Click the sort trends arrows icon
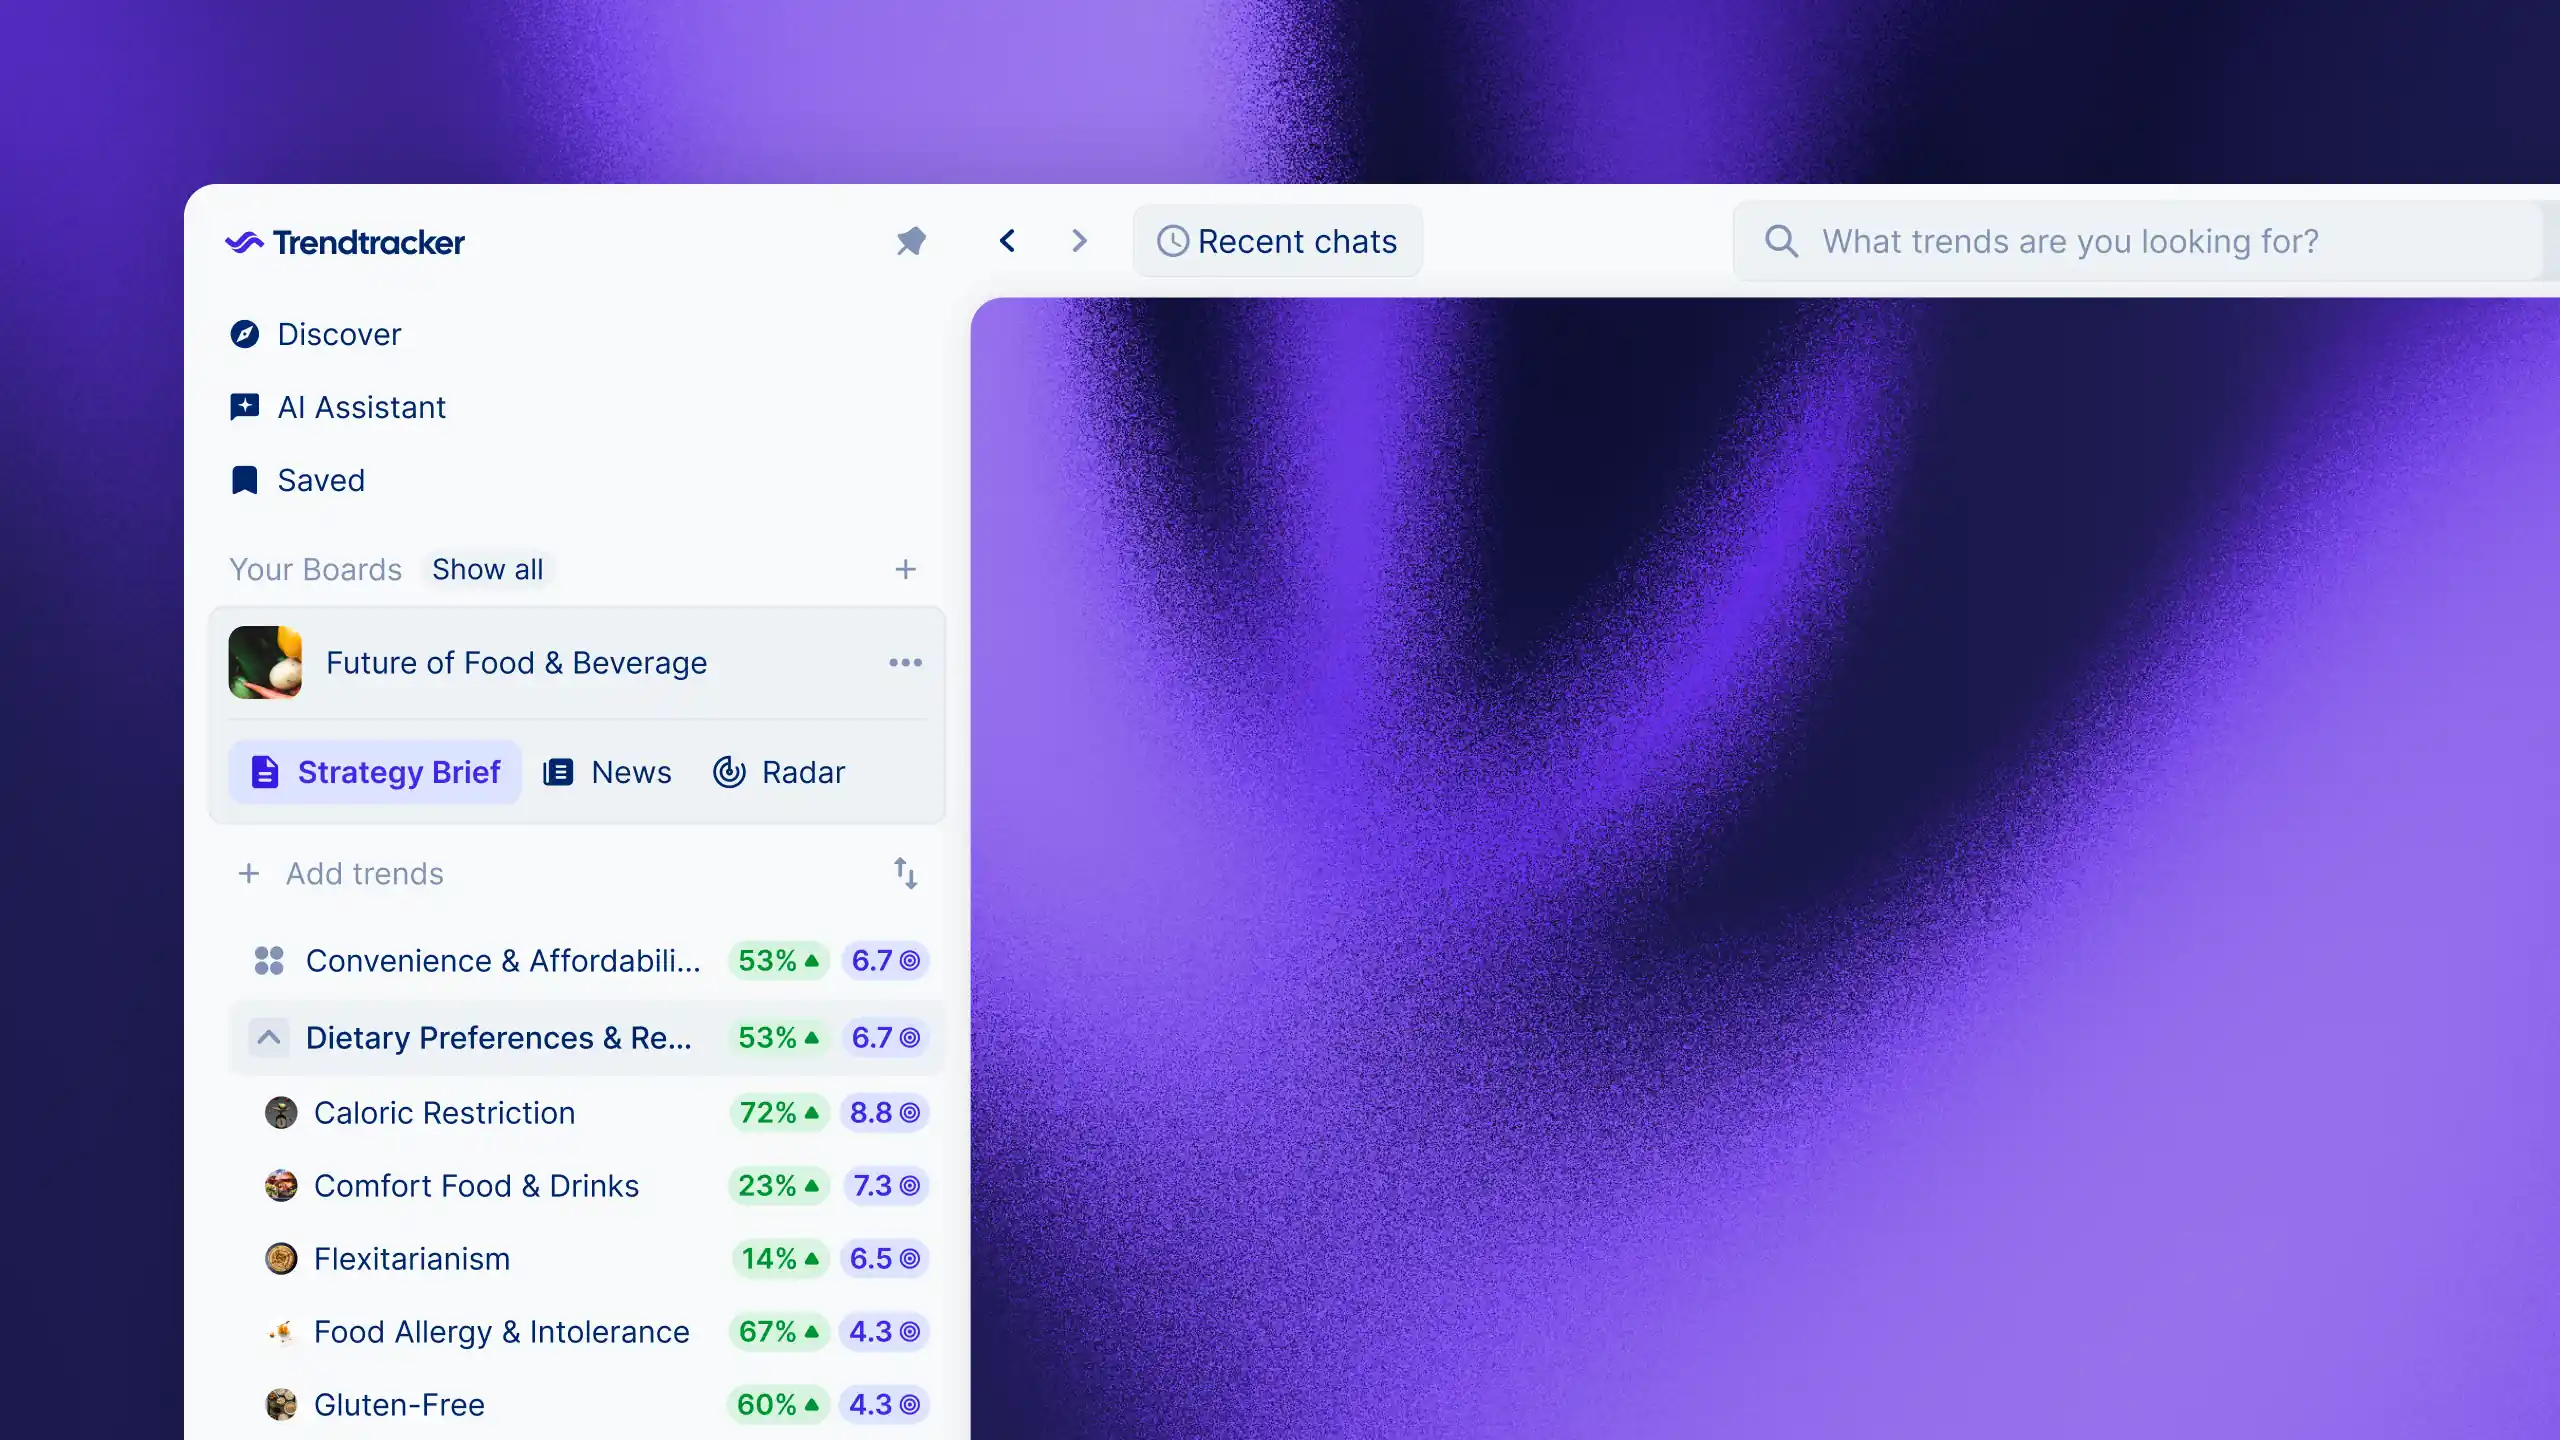This screenshot has height=1440, width=2560. click(x=905, y=873)
